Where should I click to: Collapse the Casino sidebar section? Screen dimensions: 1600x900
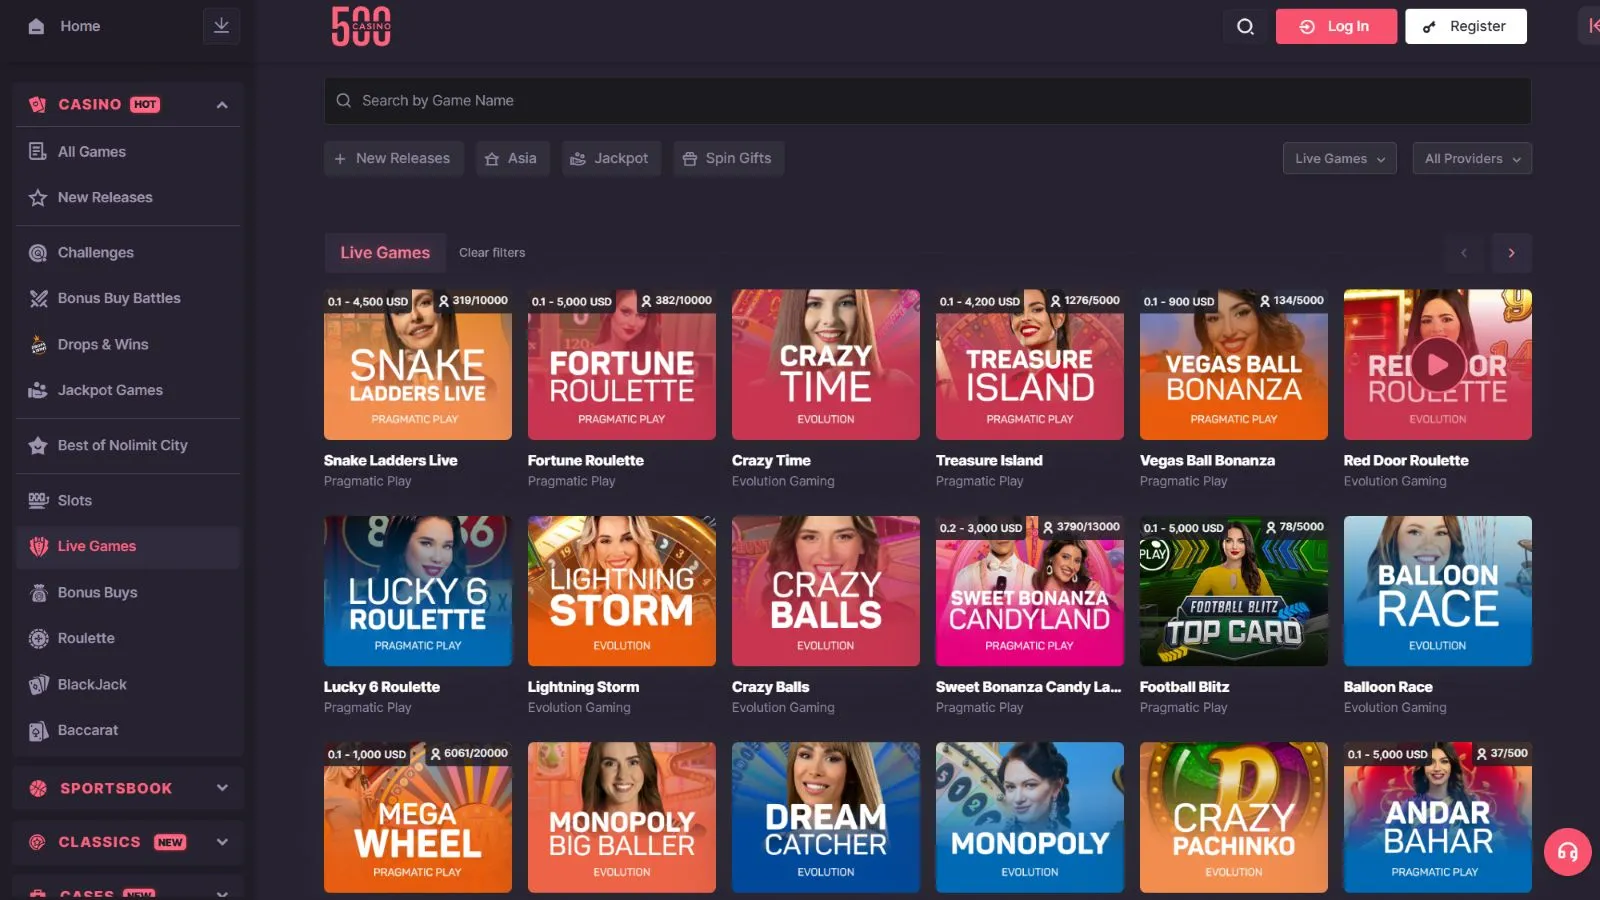click(x=222, y=105)
